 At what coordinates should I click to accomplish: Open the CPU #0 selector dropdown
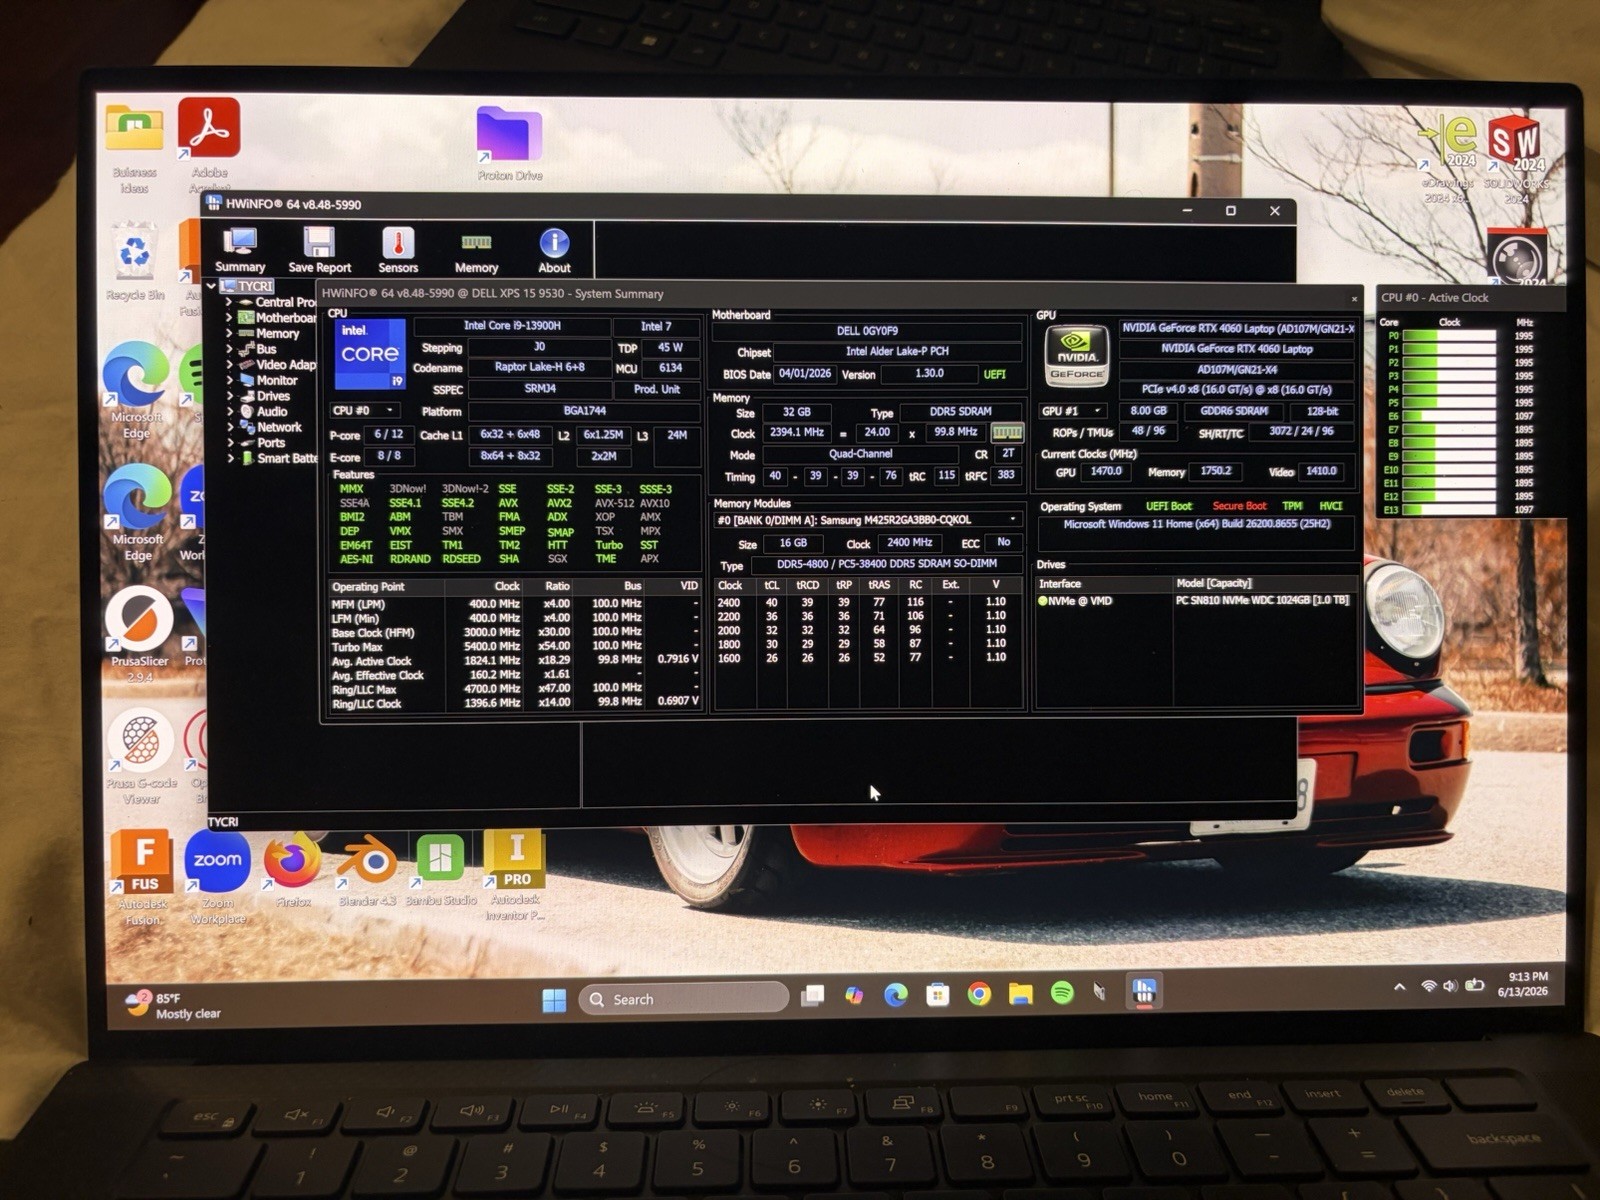click(365, 411)
